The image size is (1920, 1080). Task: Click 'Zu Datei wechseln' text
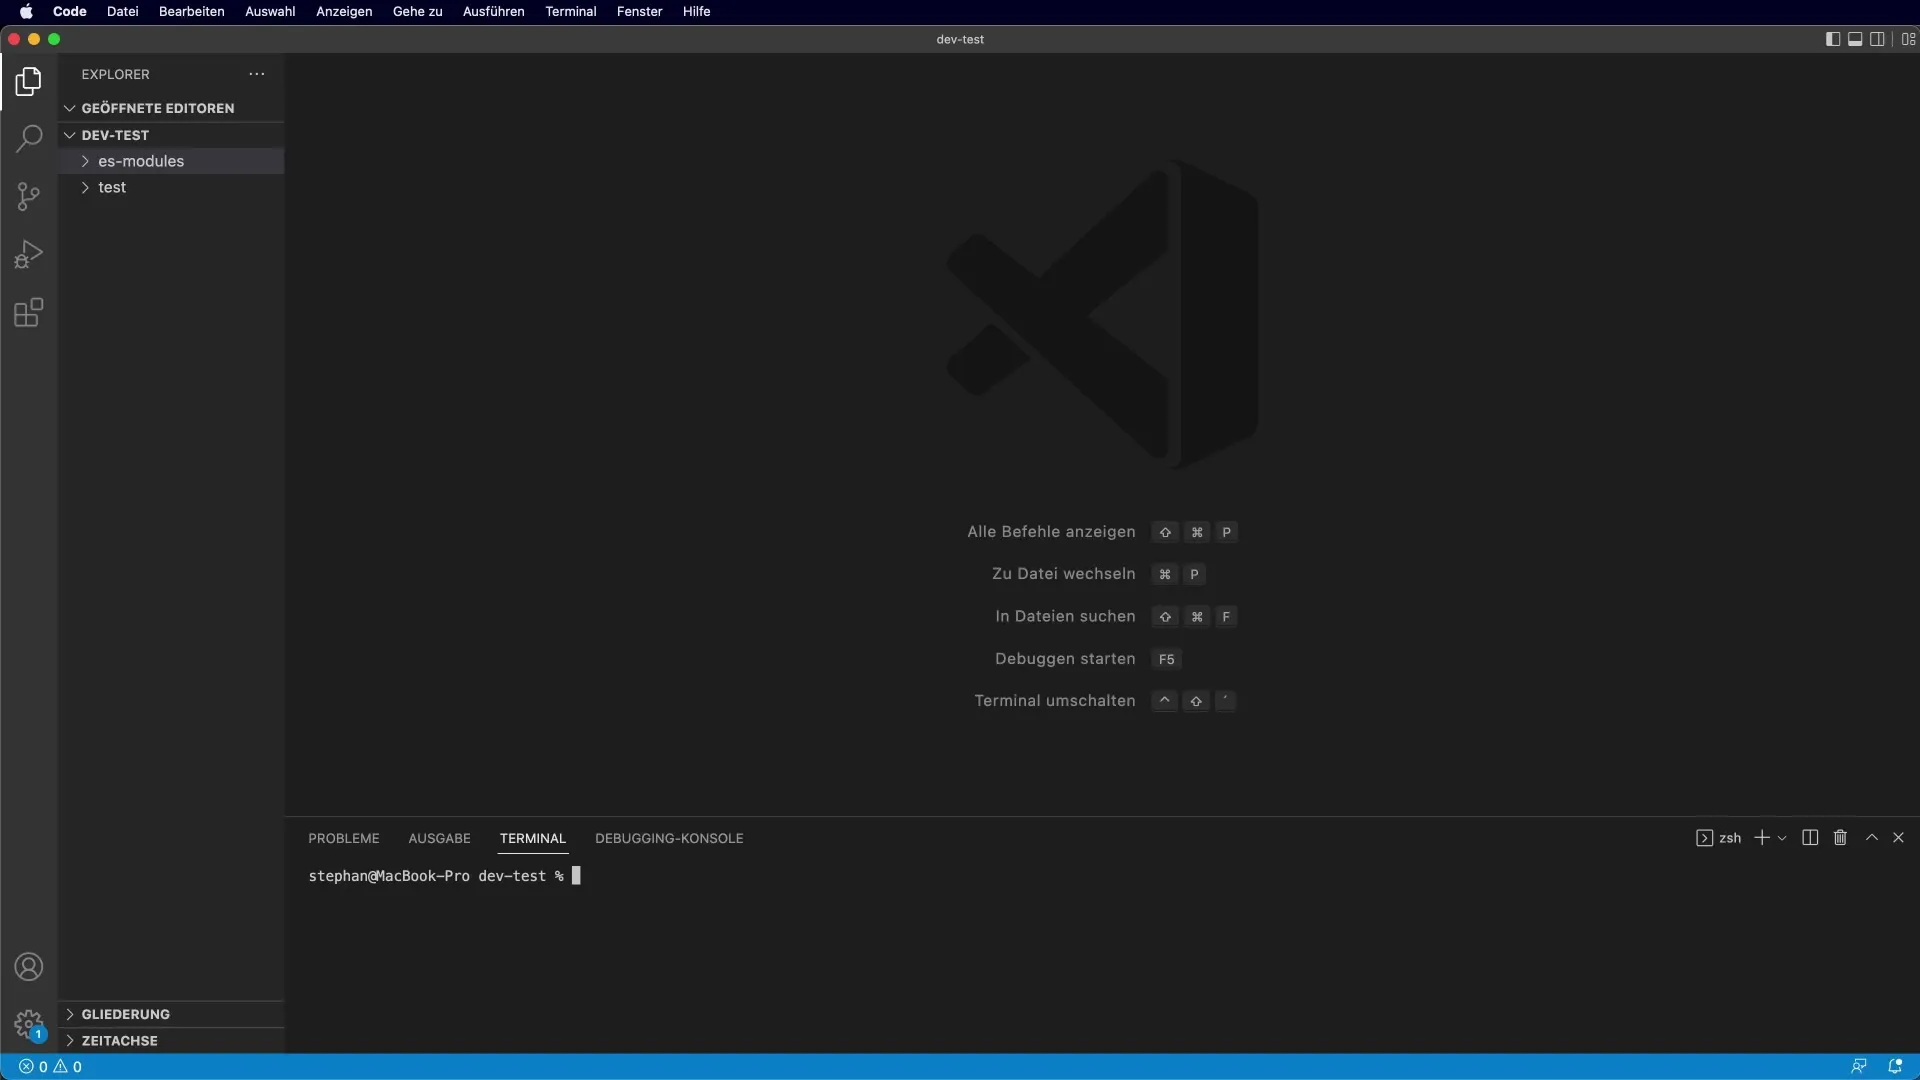point(1063,574)
